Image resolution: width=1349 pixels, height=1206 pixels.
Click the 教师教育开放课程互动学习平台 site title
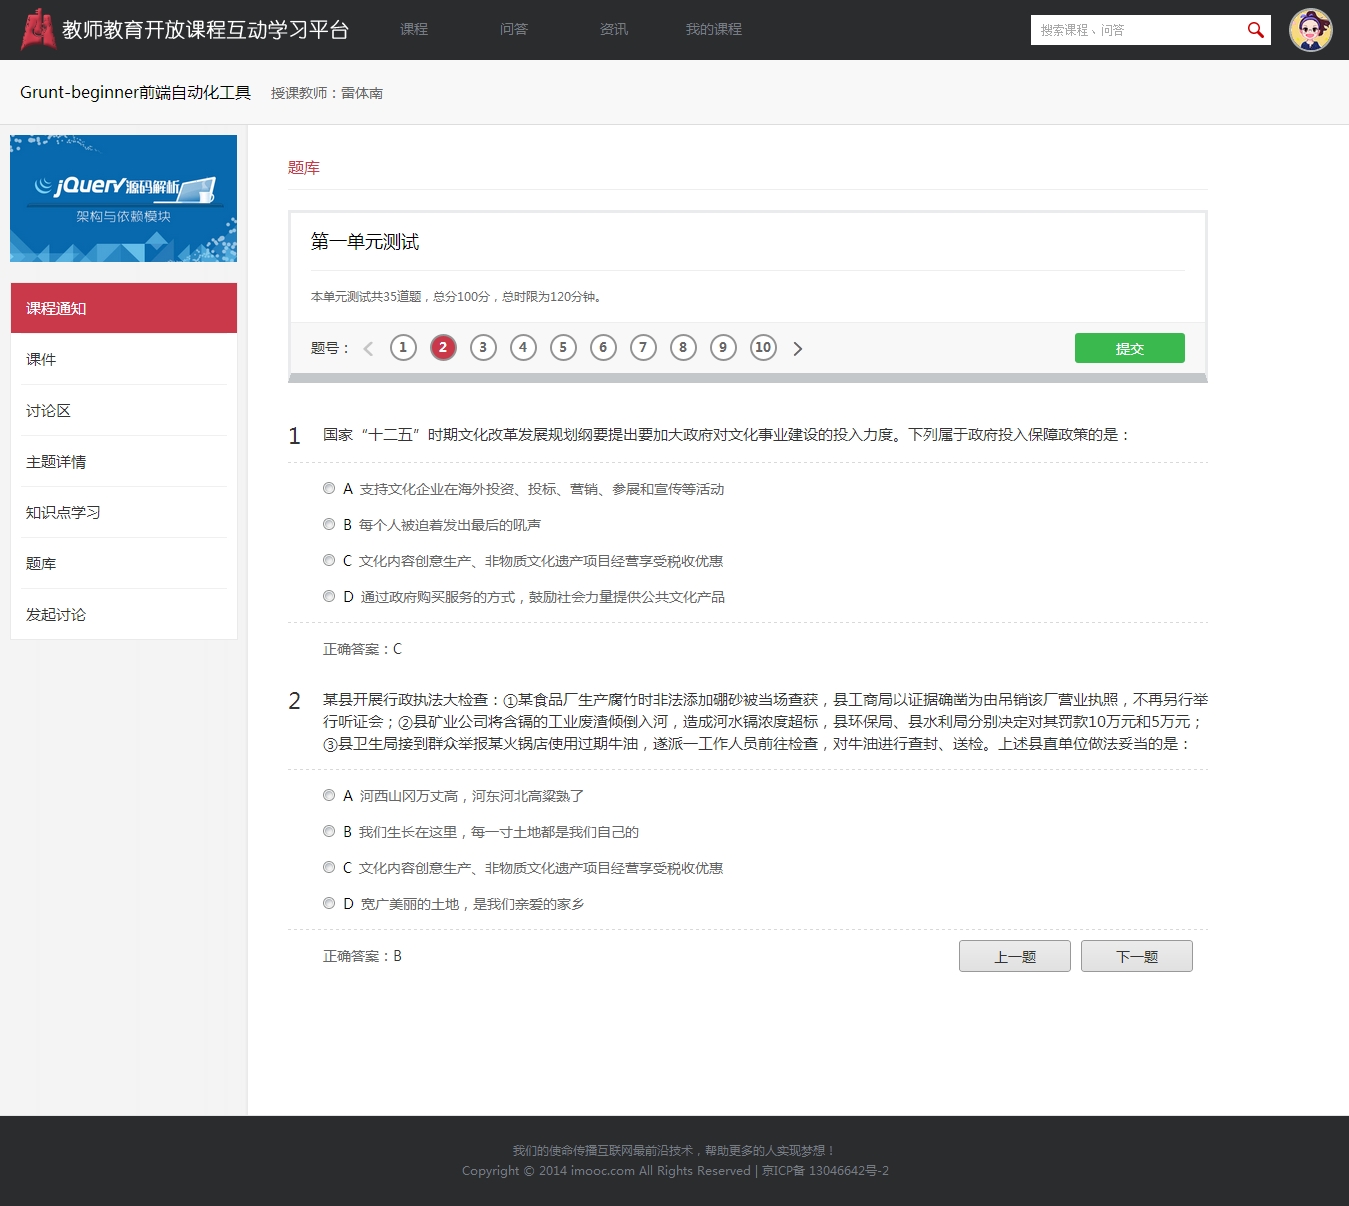coord(205,30)
